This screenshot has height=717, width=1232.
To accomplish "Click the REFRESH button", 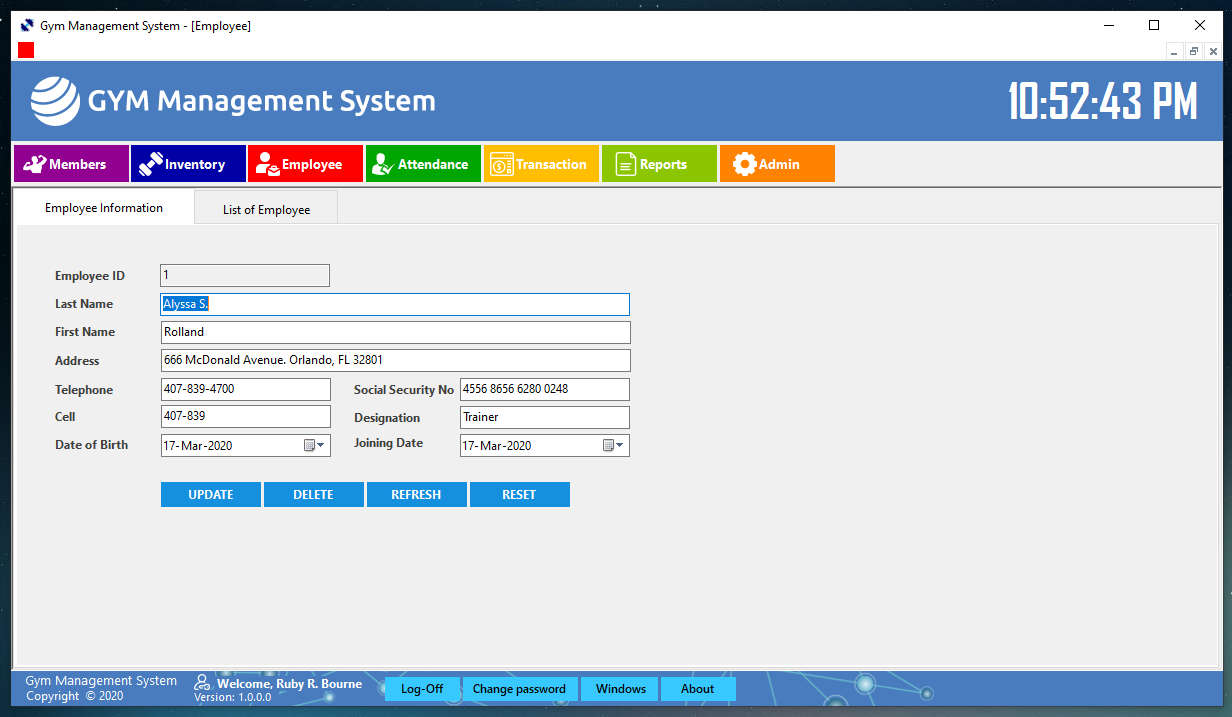I will (417, 494).
